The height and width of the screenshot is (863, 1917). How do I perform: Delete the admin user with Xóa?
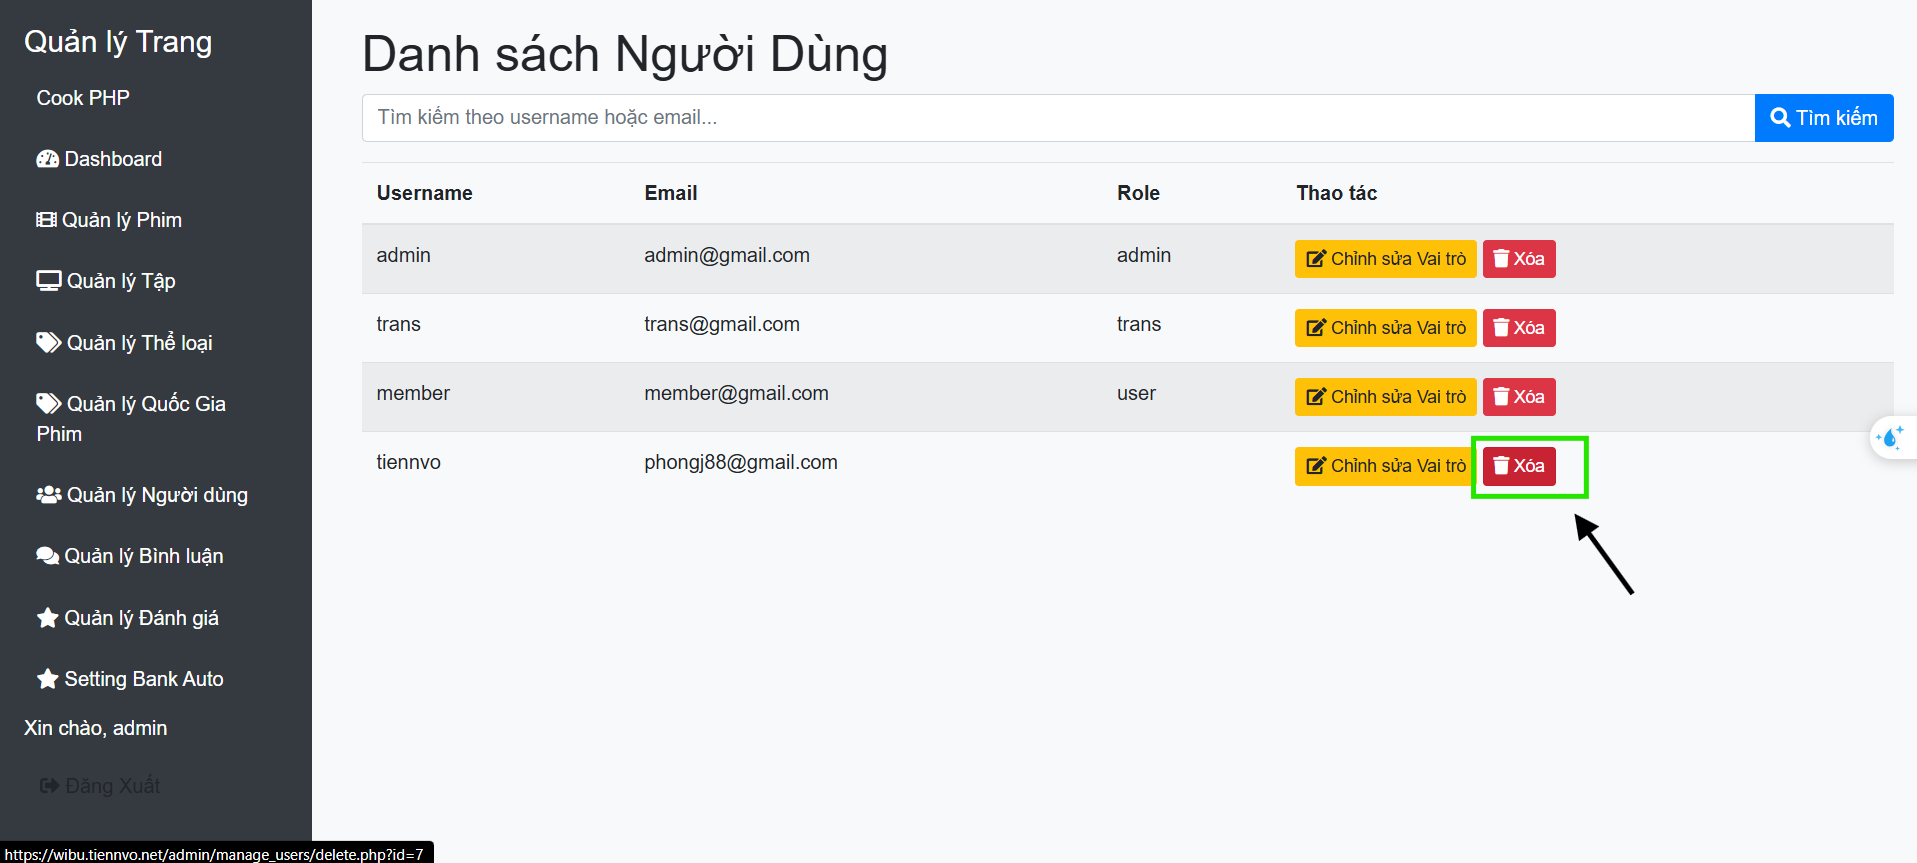point(1518,259)
